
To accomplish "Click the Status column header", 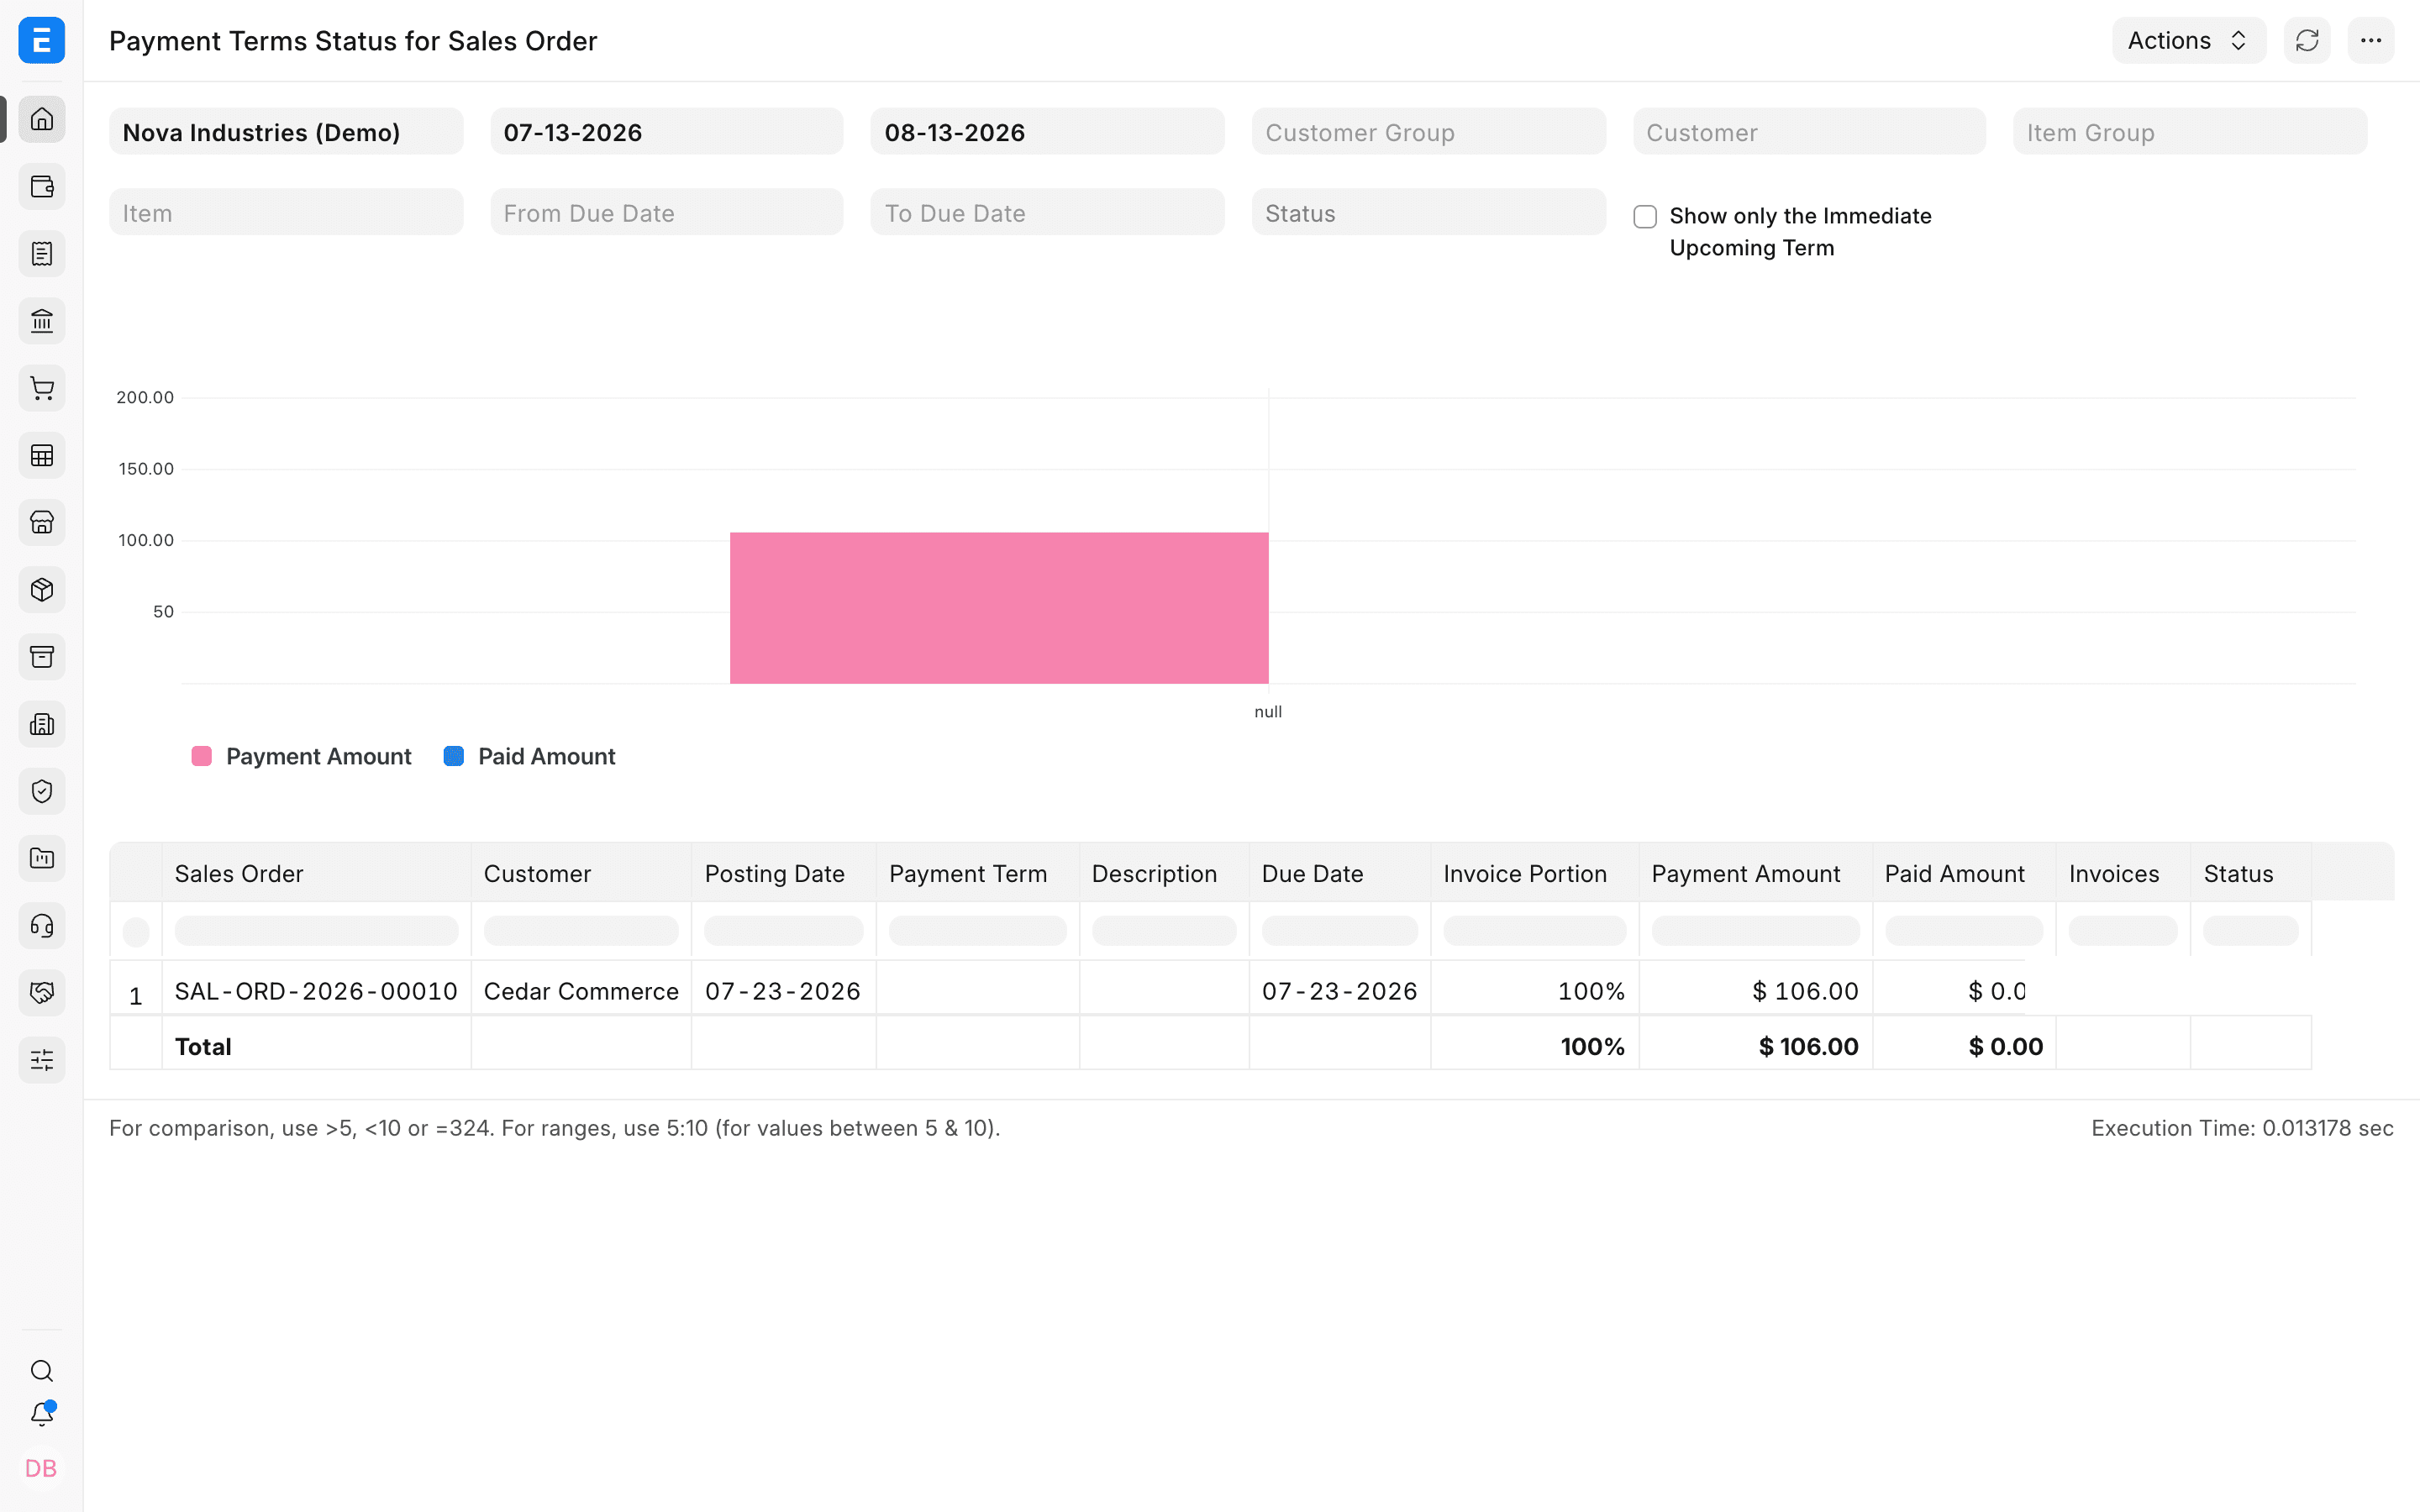I will [x=2250, y=873].
